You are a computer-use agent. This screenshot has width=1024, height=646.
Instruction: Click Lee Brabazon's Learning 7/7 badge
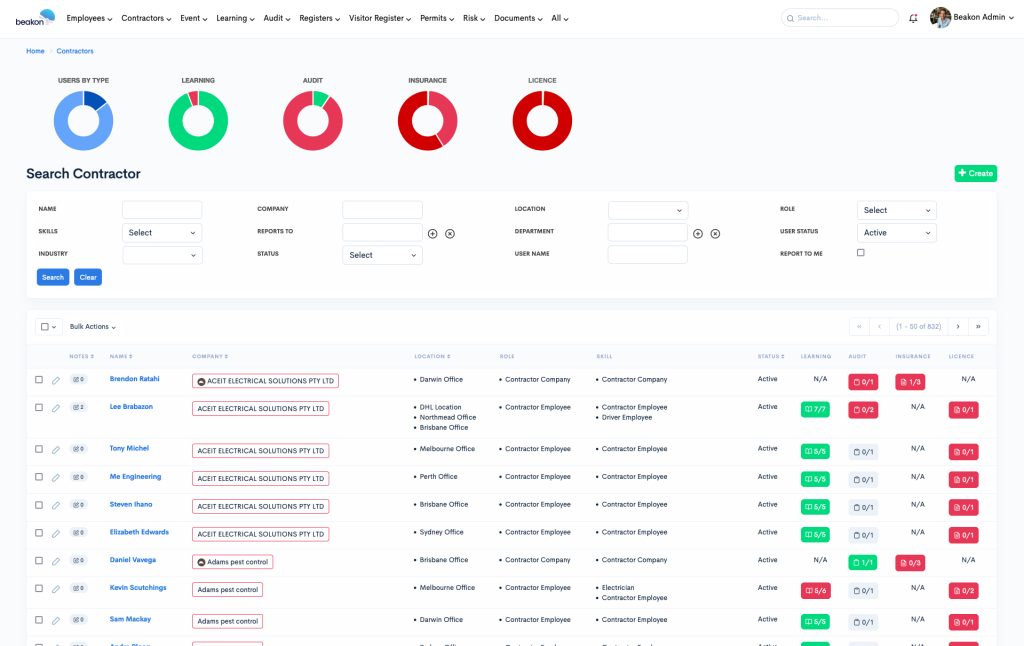tap(814, 409)
